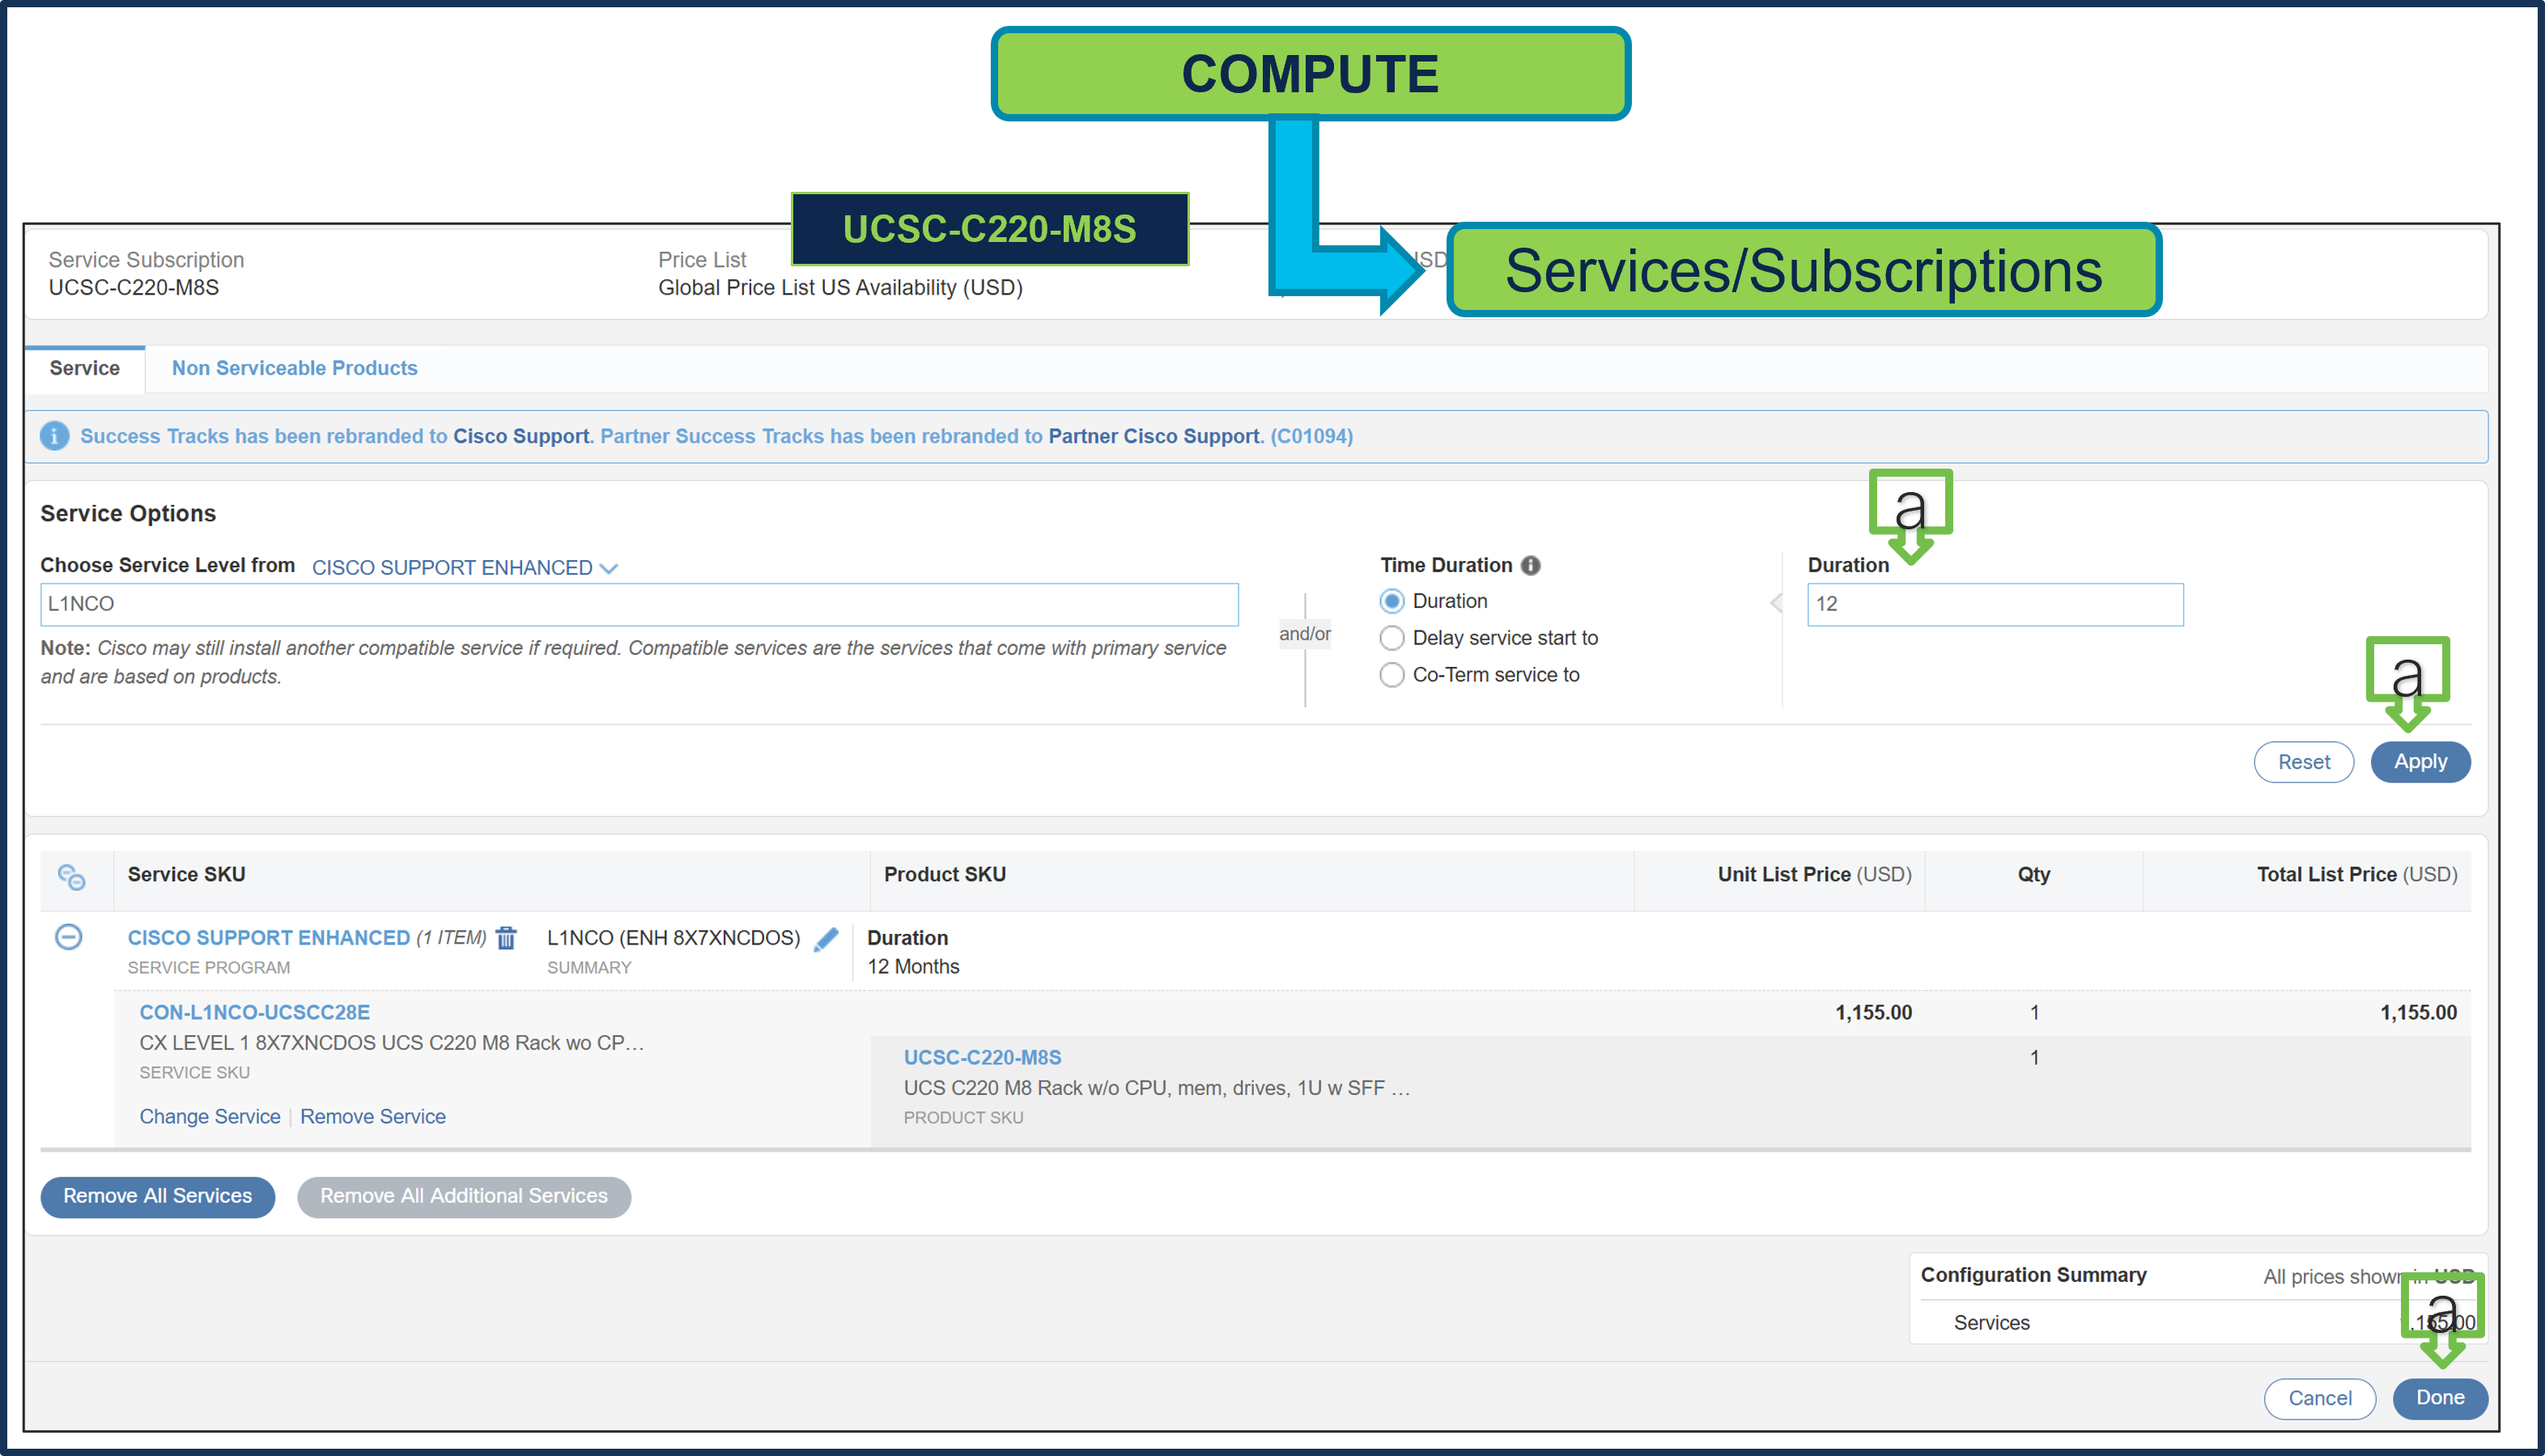Collapse the CISCO SUPPORT ENHANCED service row

click(x=68, y=938)
